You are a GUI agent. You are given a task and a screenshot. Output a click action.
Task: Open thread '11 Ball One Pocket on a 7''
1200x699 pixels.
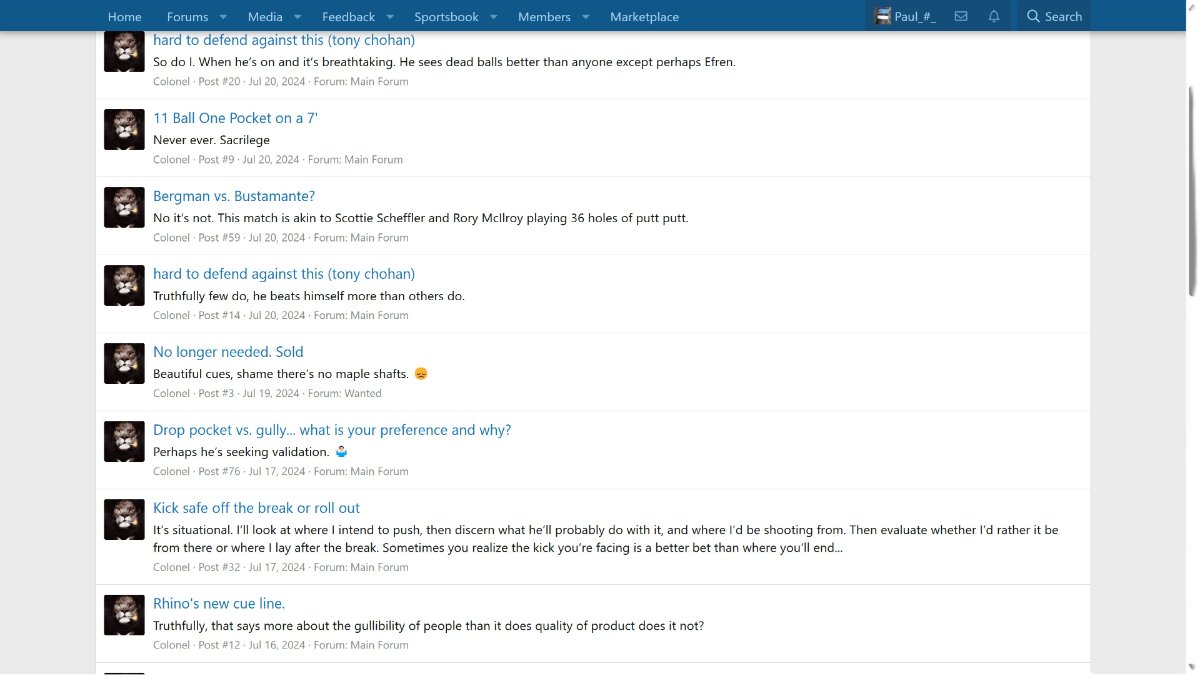(235, 118)
